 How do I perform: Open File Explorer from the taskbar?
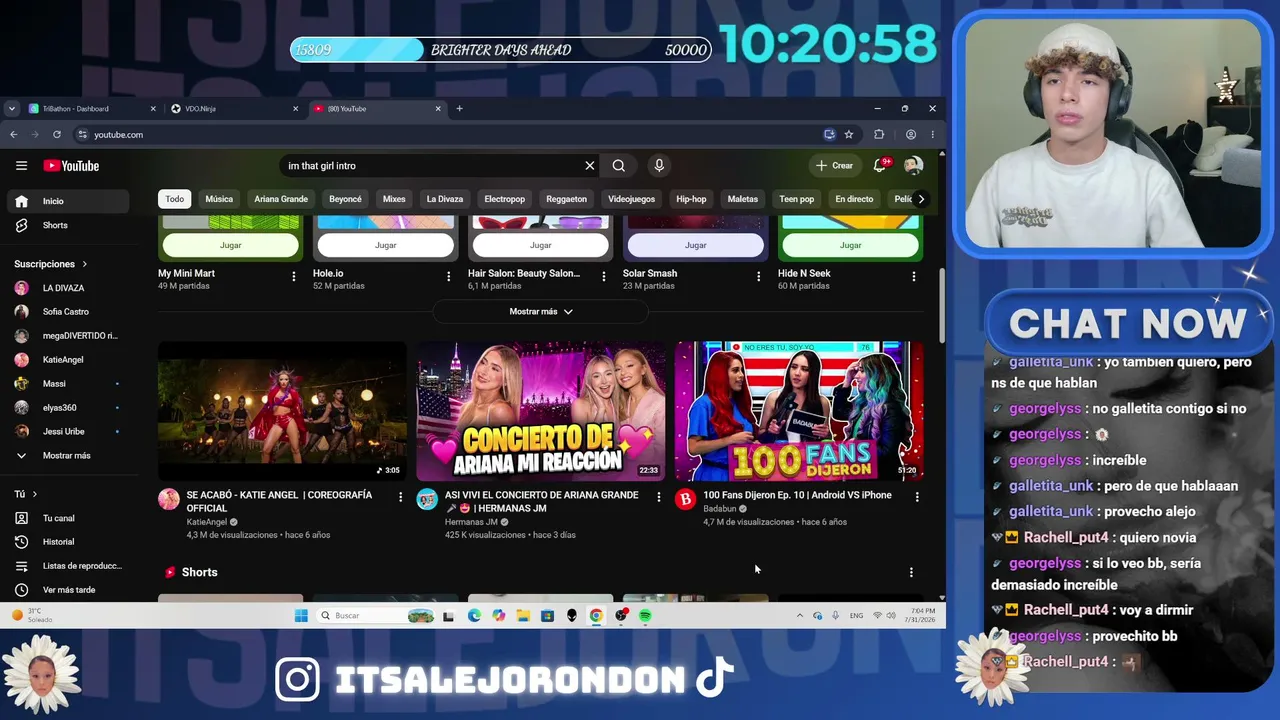point(523,616)
